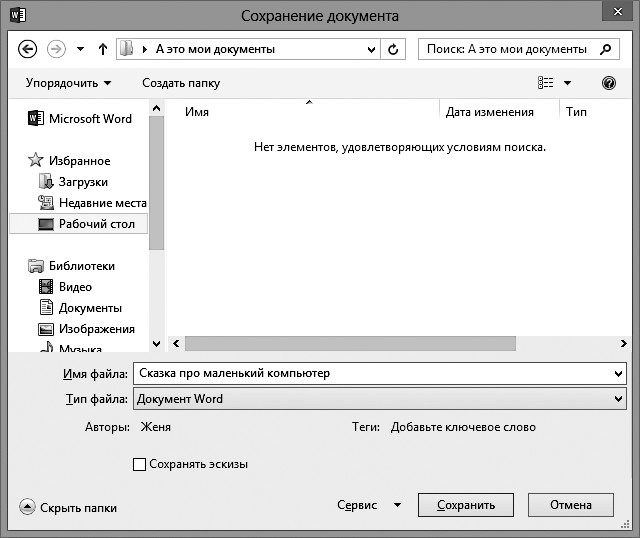Click the search magnifier icon
The height and width of the screenshot is (538, 640).
click(606, 48)
